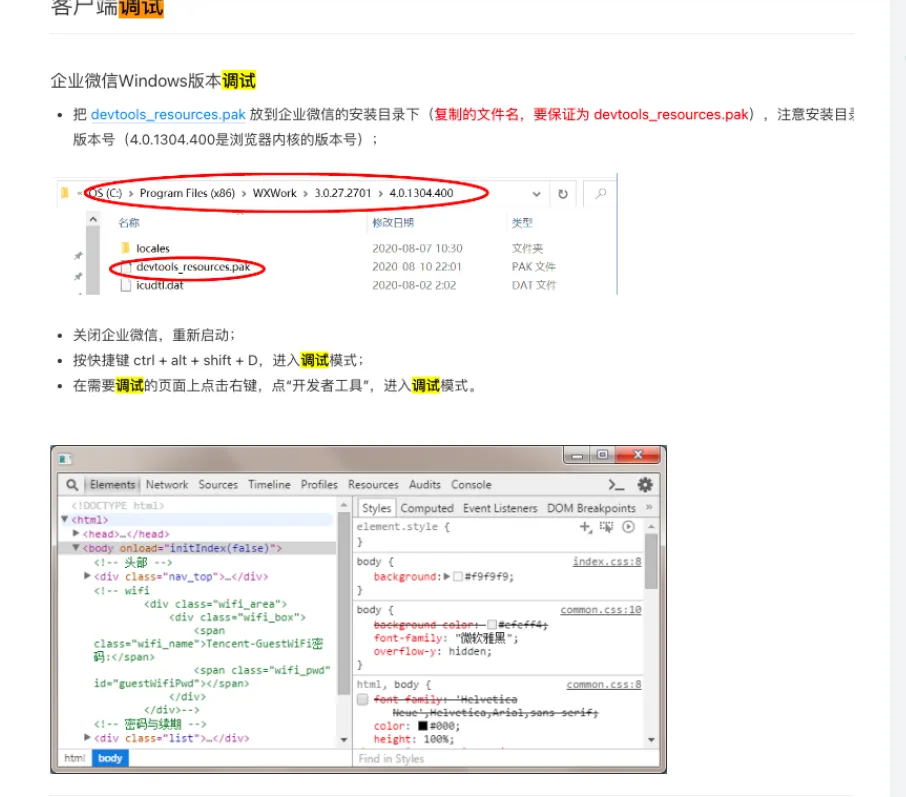Click the Program Files (x86) breadcrumb
906x797 pixels.
pyautogui.click(x=187, y=193)
